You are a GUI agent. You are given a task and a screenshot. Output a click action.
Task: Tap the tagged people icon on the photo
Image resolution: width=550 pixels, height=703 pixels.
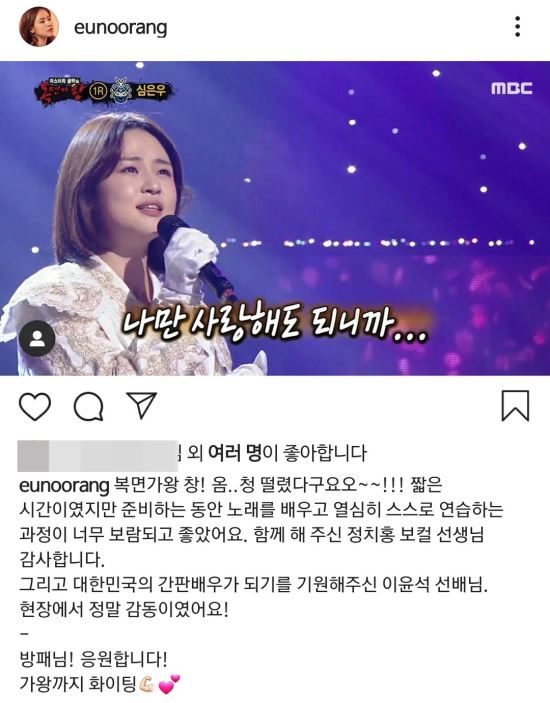point(37,338)
